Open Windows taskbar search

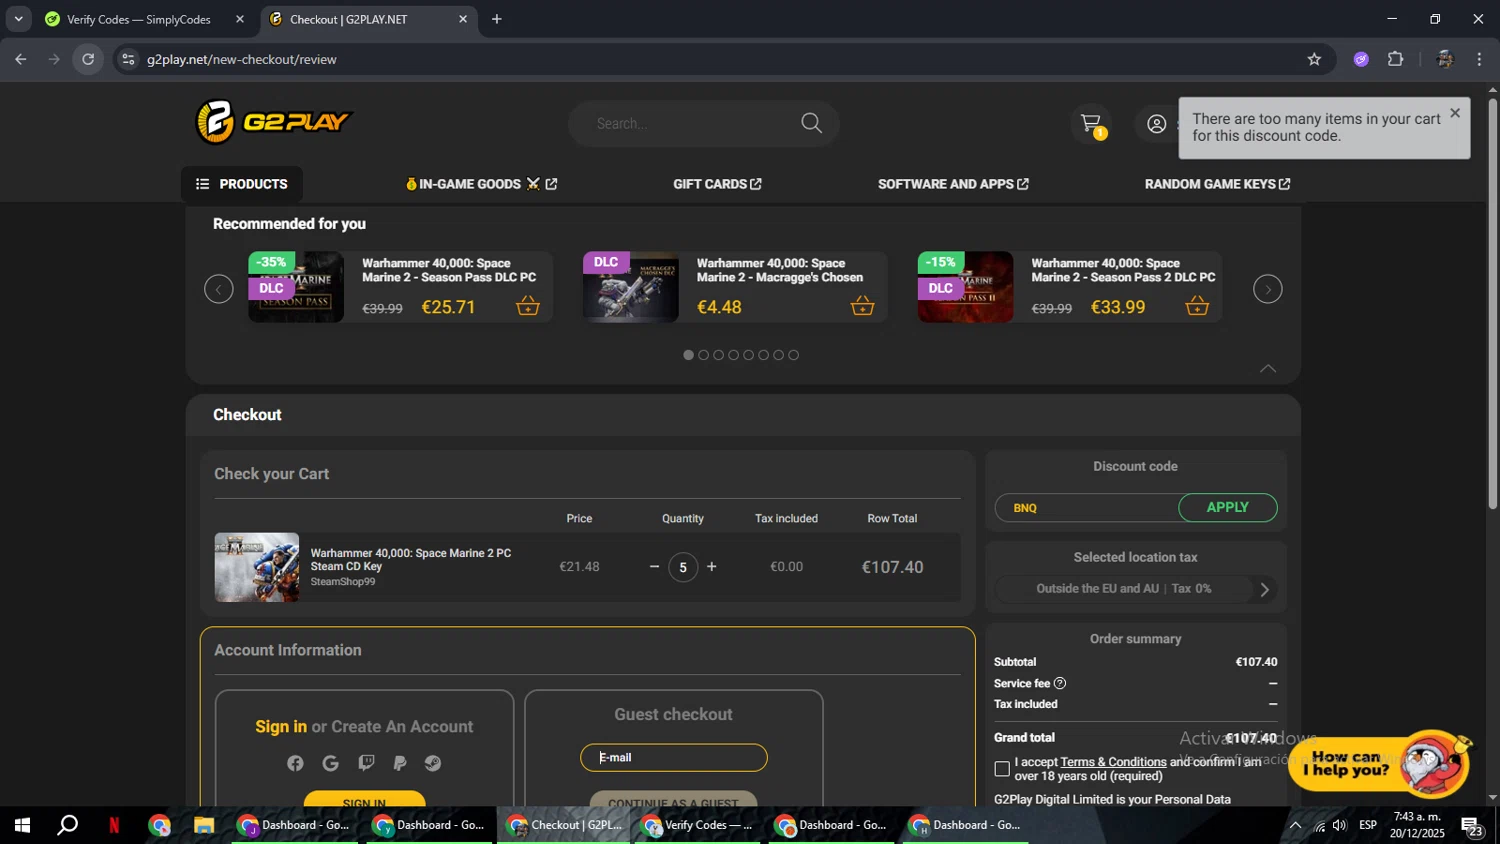coord(67,825)
